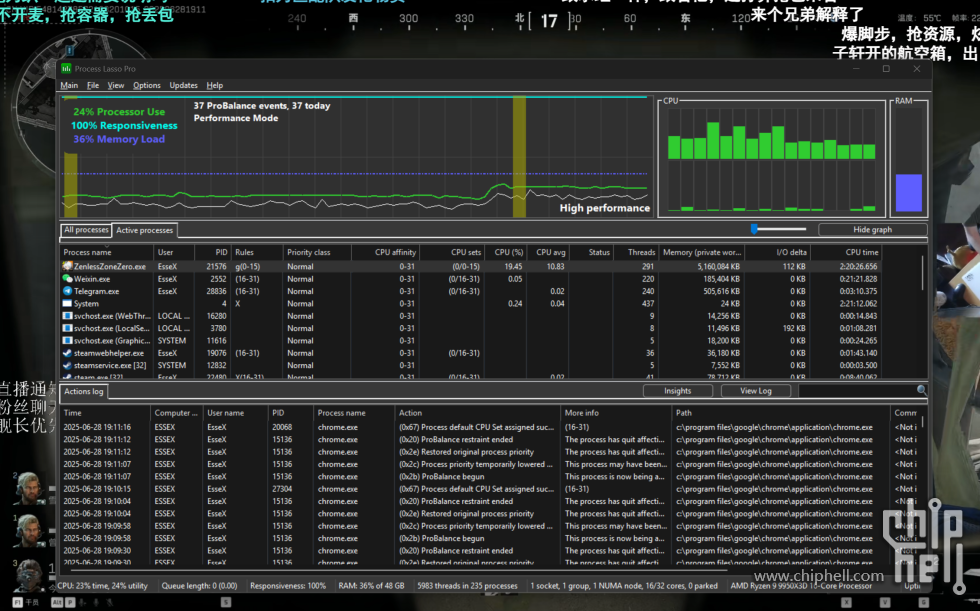Click the ZenlessZoneZero.exe process icon
The image size is (980, 611).
[x=68, y=266]
